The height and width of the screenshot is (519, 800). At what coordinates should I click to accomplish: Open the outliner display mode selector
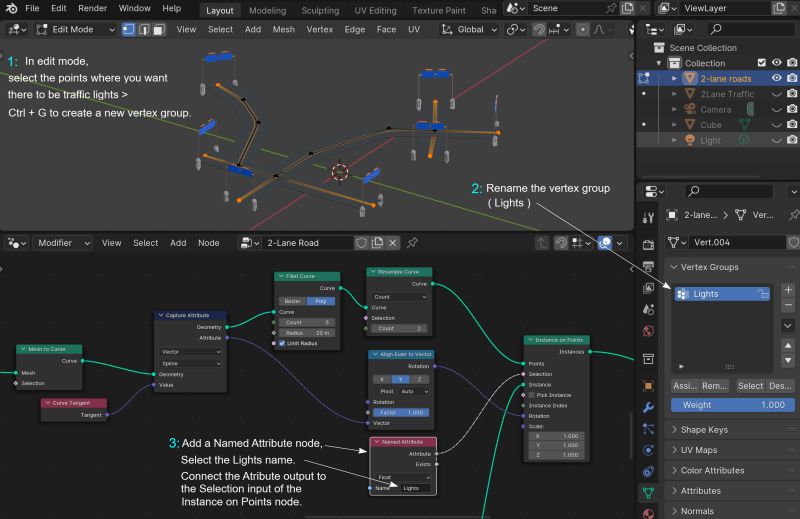pyautogui.click(x=655, y=30)
